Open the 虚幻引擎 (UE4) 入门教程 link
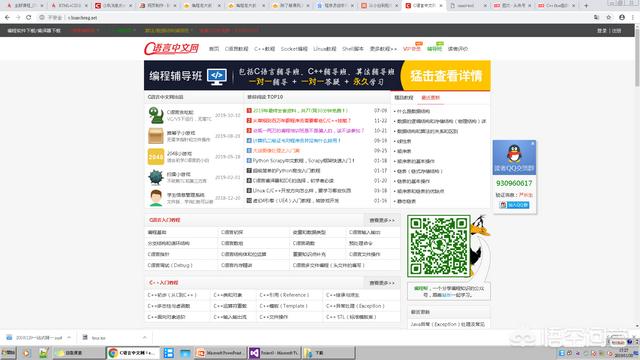Image resolution: width=640 pixels, height=360 pixels. [296, 200]
